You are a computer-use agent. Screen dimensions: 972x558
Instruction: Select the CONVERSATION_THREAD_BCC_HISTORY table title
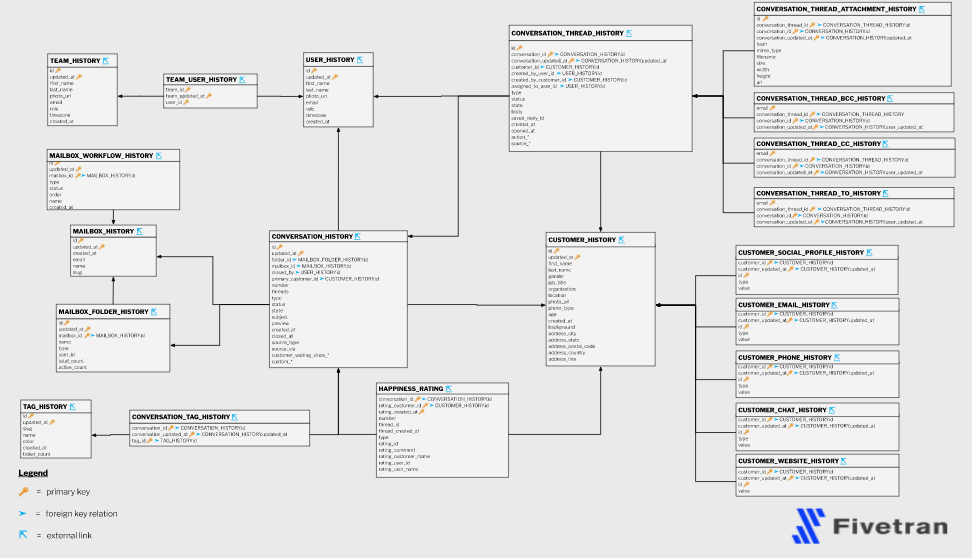click(820, 99)
